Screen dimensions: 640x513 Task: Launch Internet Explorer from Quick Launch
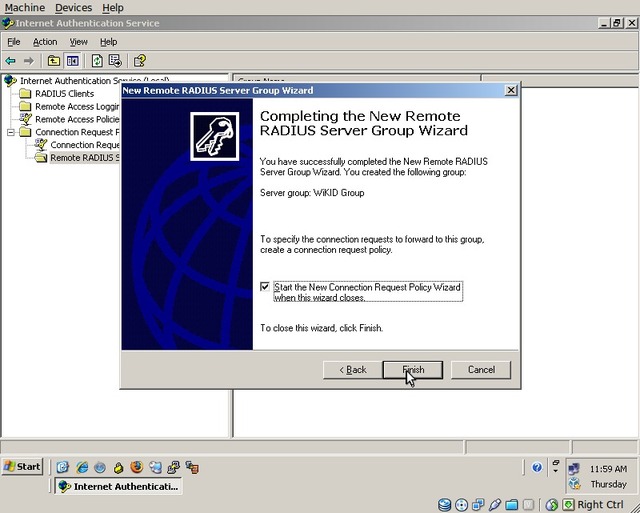coord(82,467)
